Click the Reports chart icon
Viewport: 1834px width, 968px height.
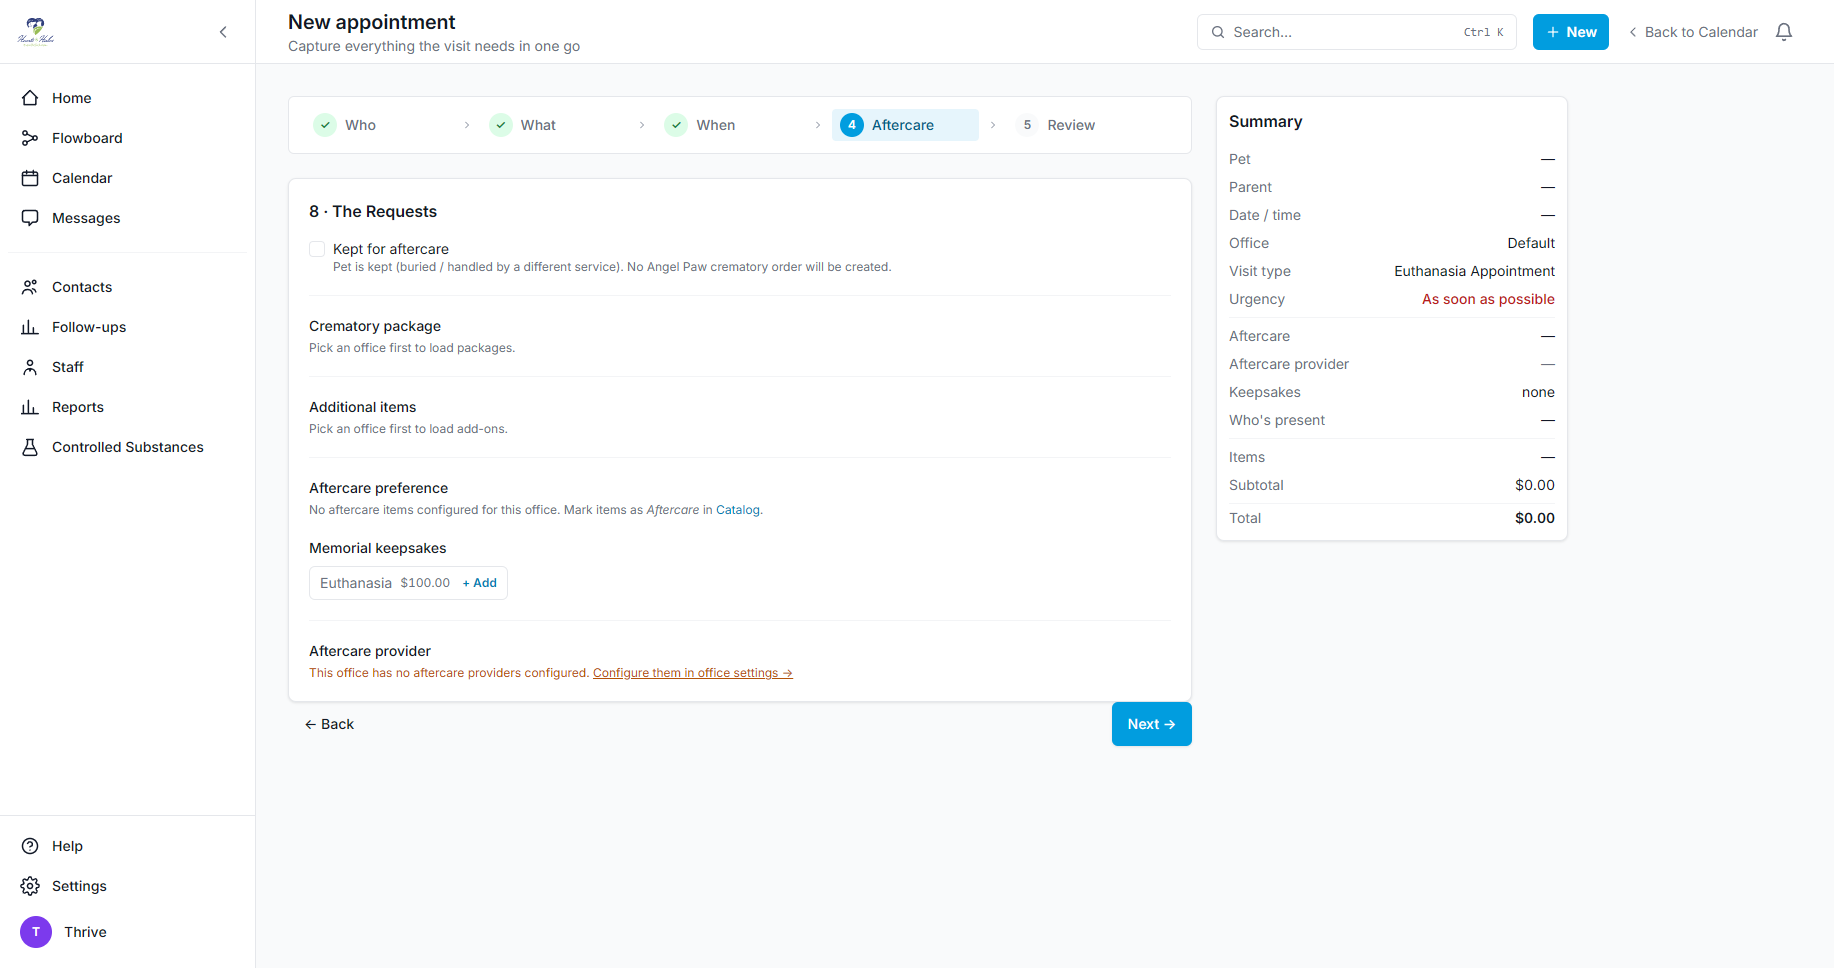pyautogui.click(x=30, y=407)
